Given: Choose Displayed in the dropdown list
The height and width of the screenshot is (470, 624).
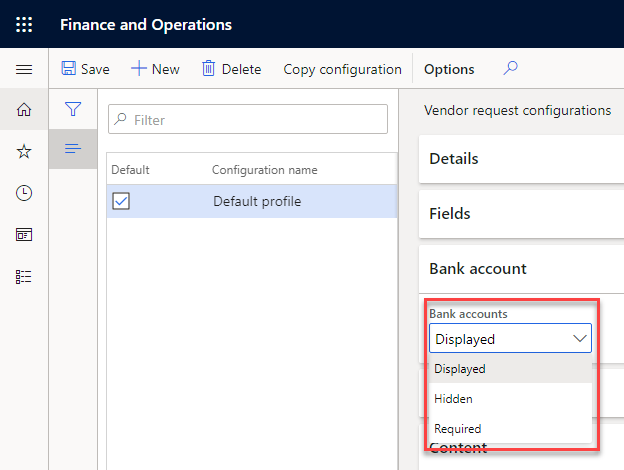Looking at the screenshot, I should click(510, 369).
